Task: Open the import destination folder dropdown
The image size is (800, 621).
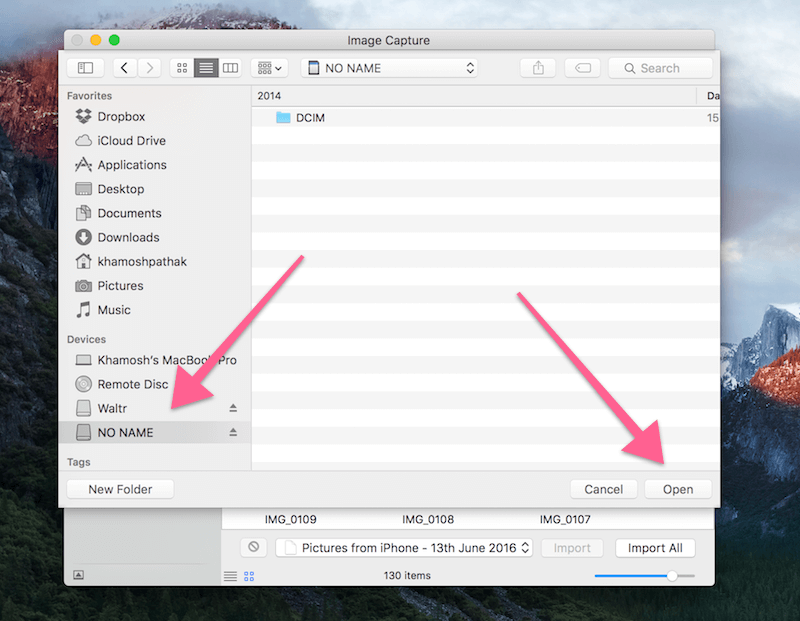Action: point(405,548)
